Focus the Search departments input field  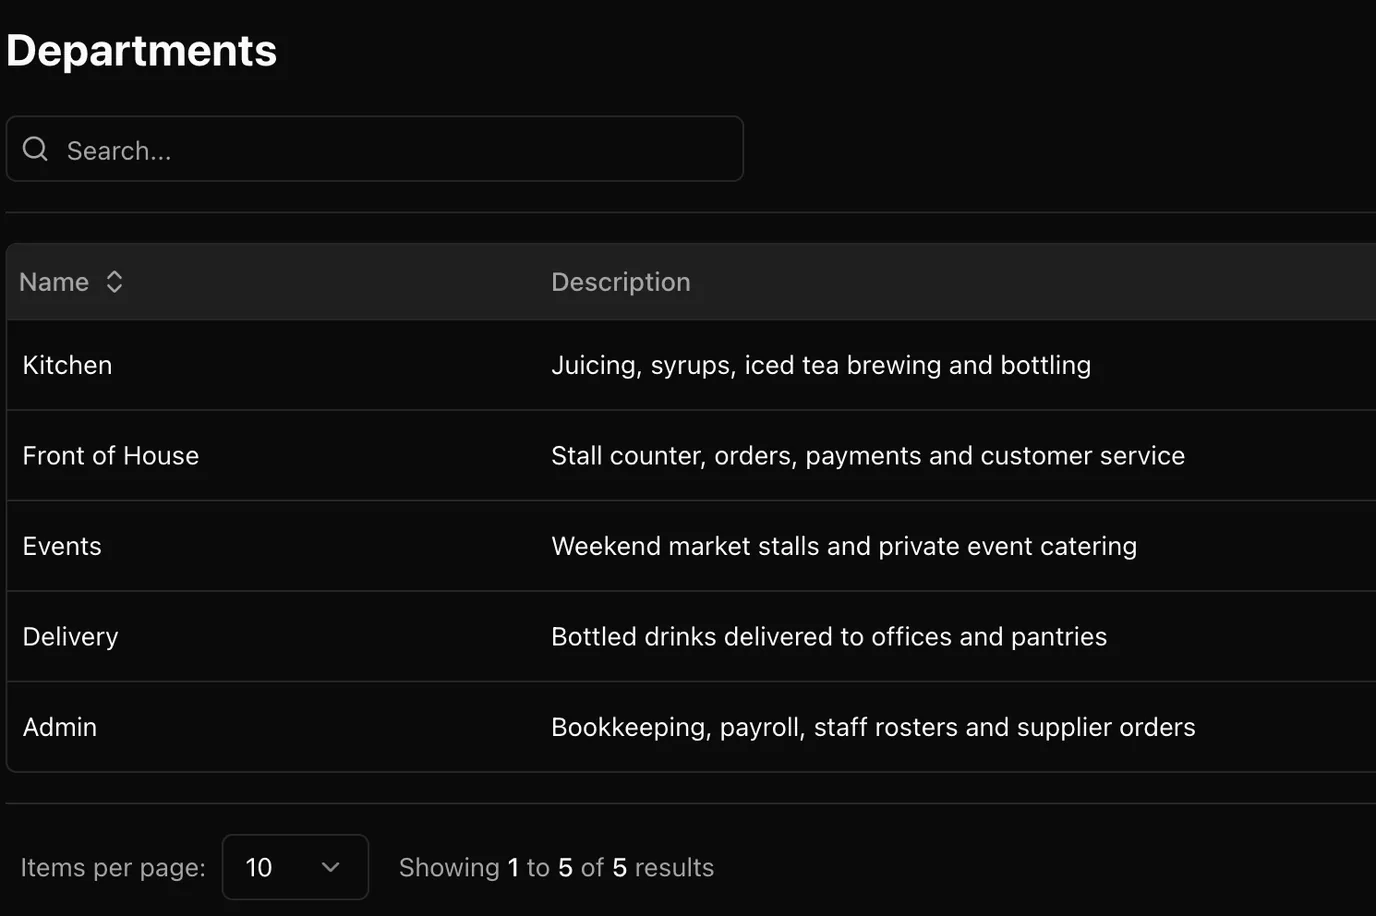click(x=374, y=149)
